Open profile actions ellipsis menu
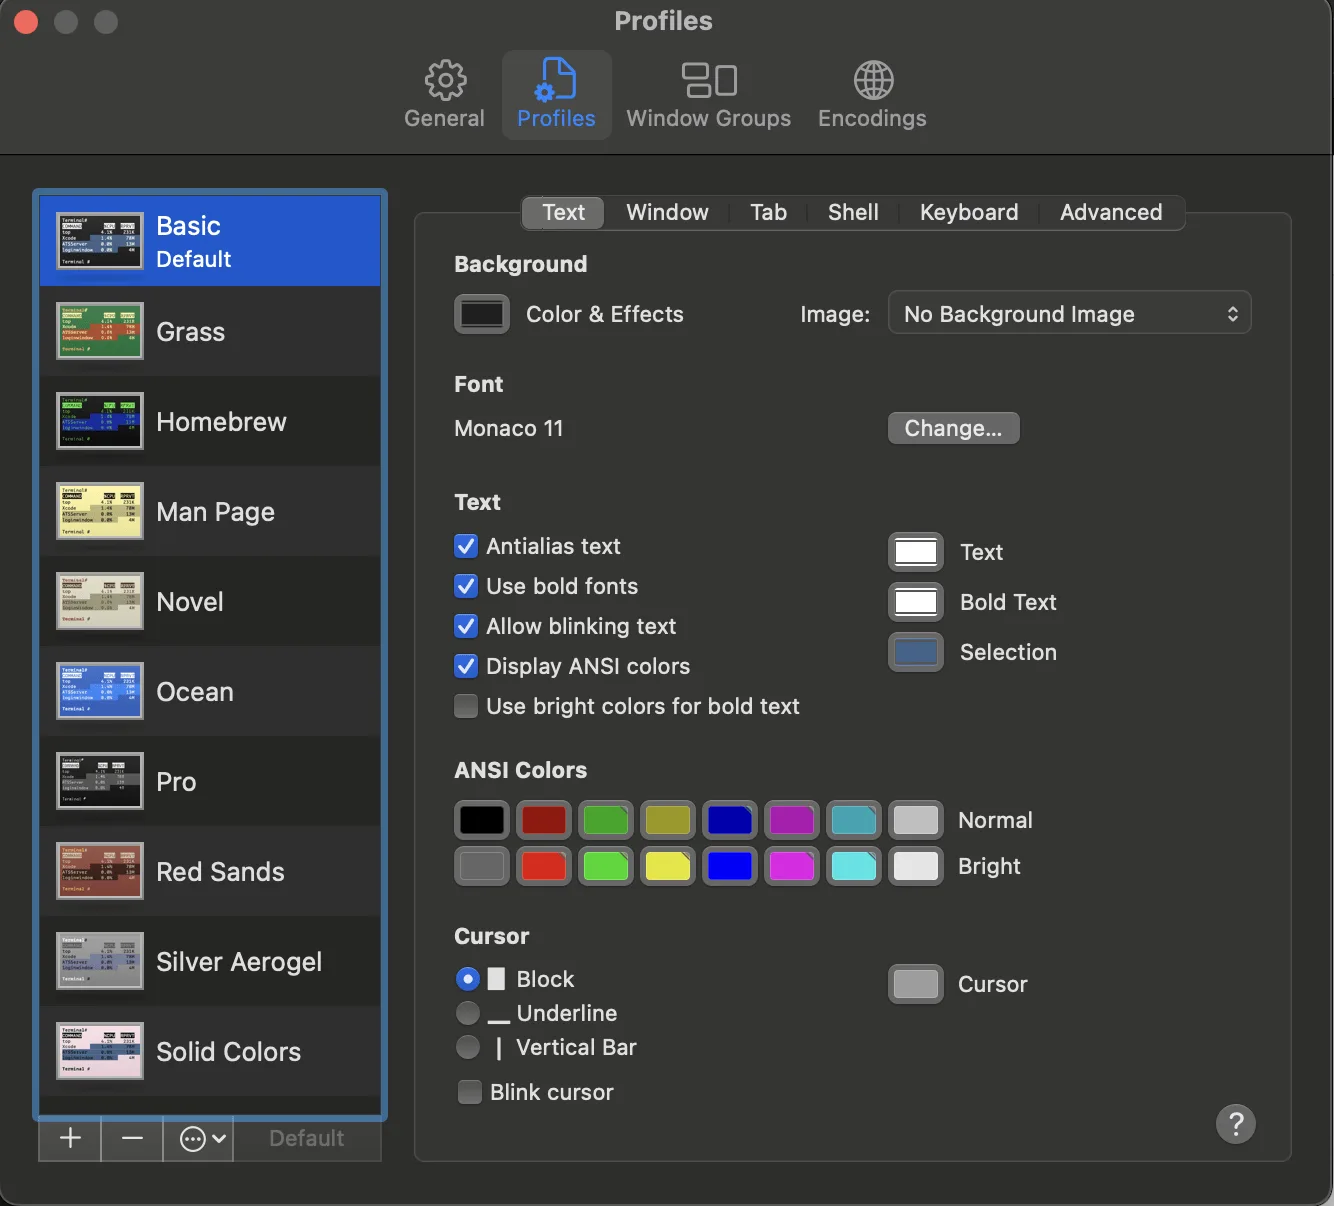 197,1139
